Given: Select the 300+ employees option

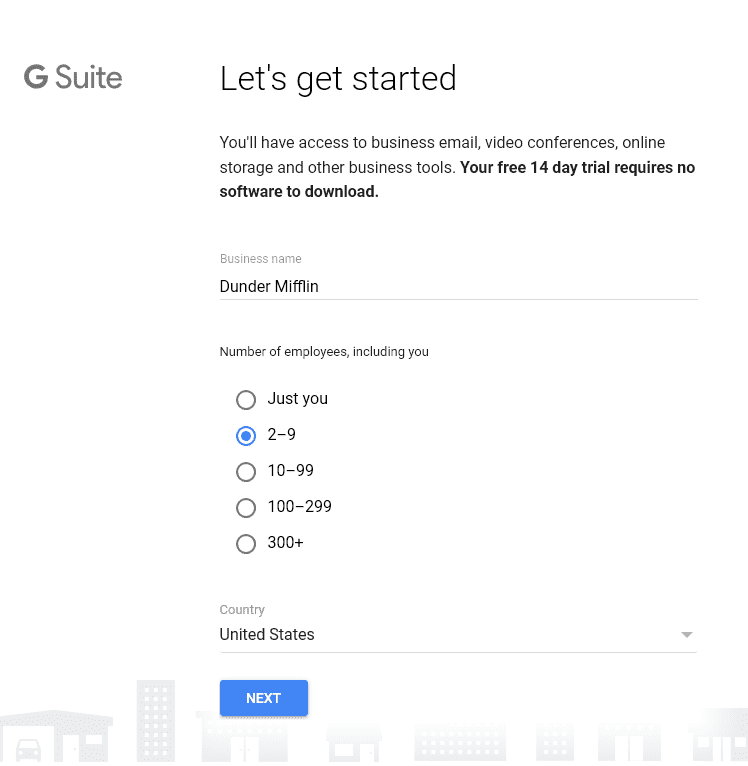Looking at the screenshot, I should tap(246, 544).
